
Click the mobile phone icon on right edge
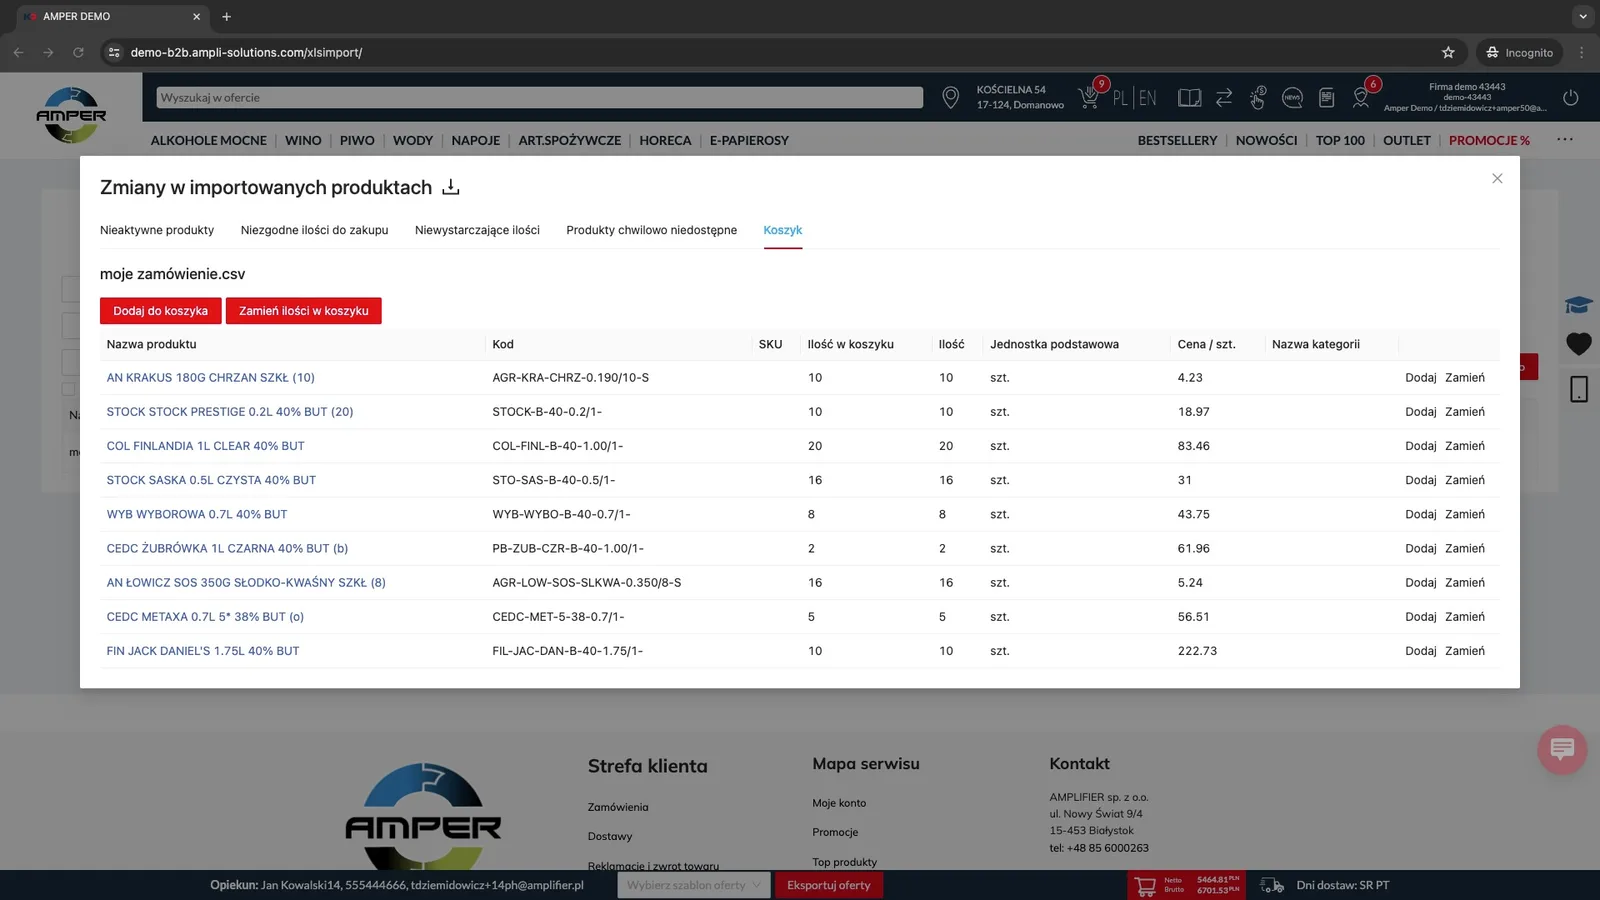[1579, 389]
